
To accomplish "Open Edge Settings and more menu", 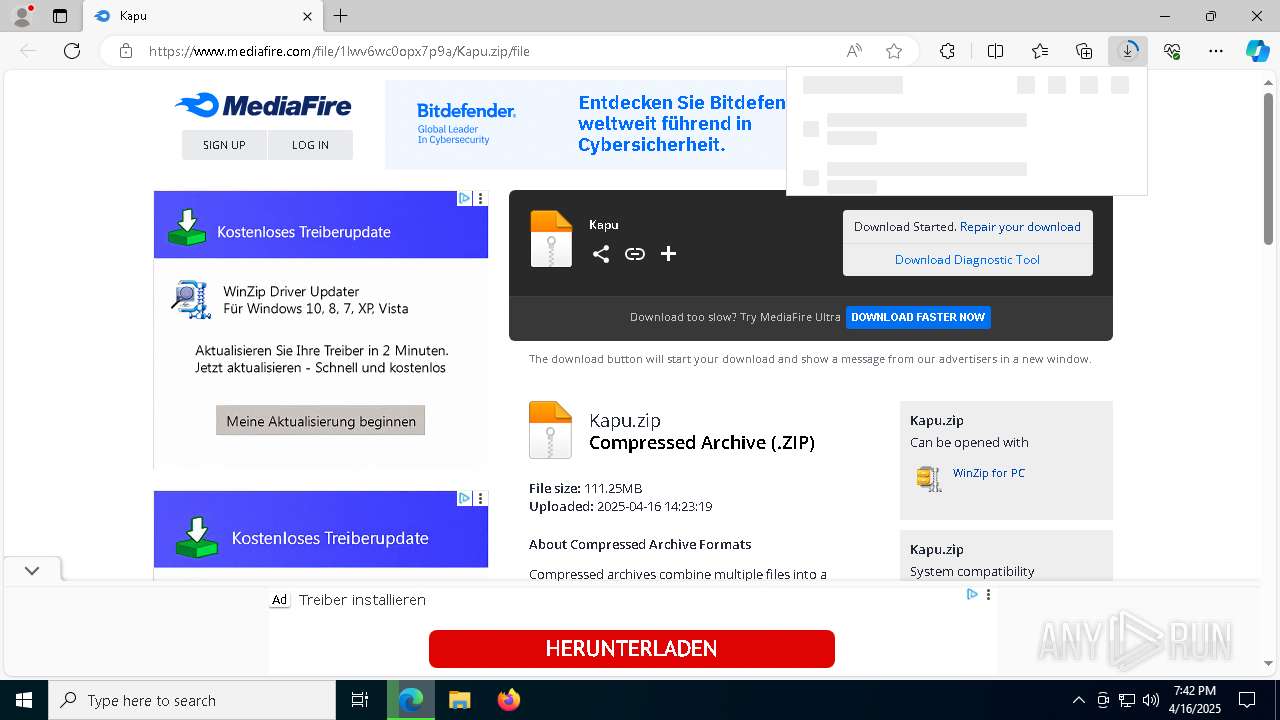I will tap(1216, 51).
